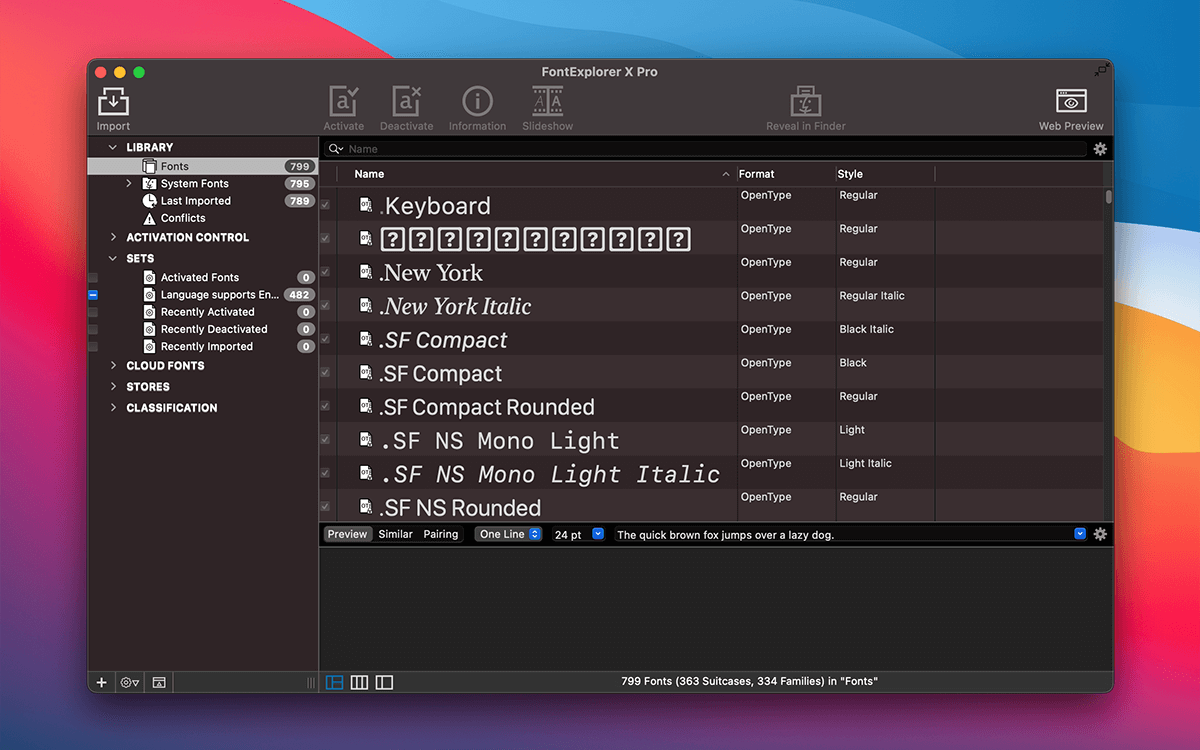The image size is (1200, 750).
Task: Open the sidebar action gear menu
Action: coord(130,682)
